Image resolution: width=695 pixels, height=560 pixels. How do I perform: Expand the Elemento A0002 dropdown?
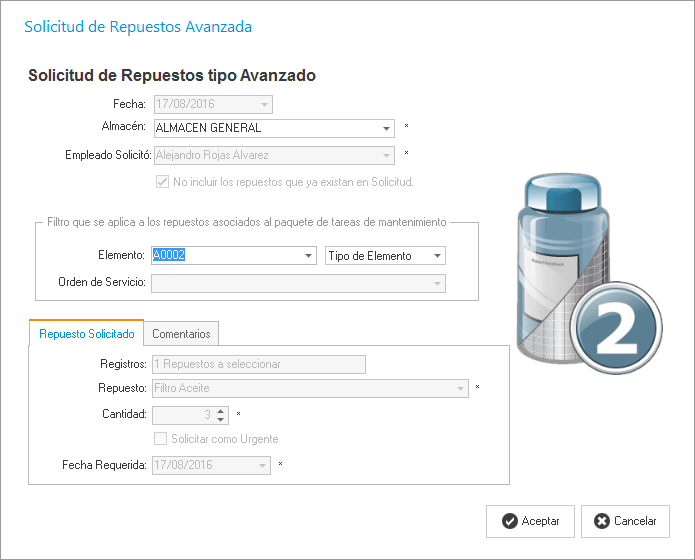(309, 256)
